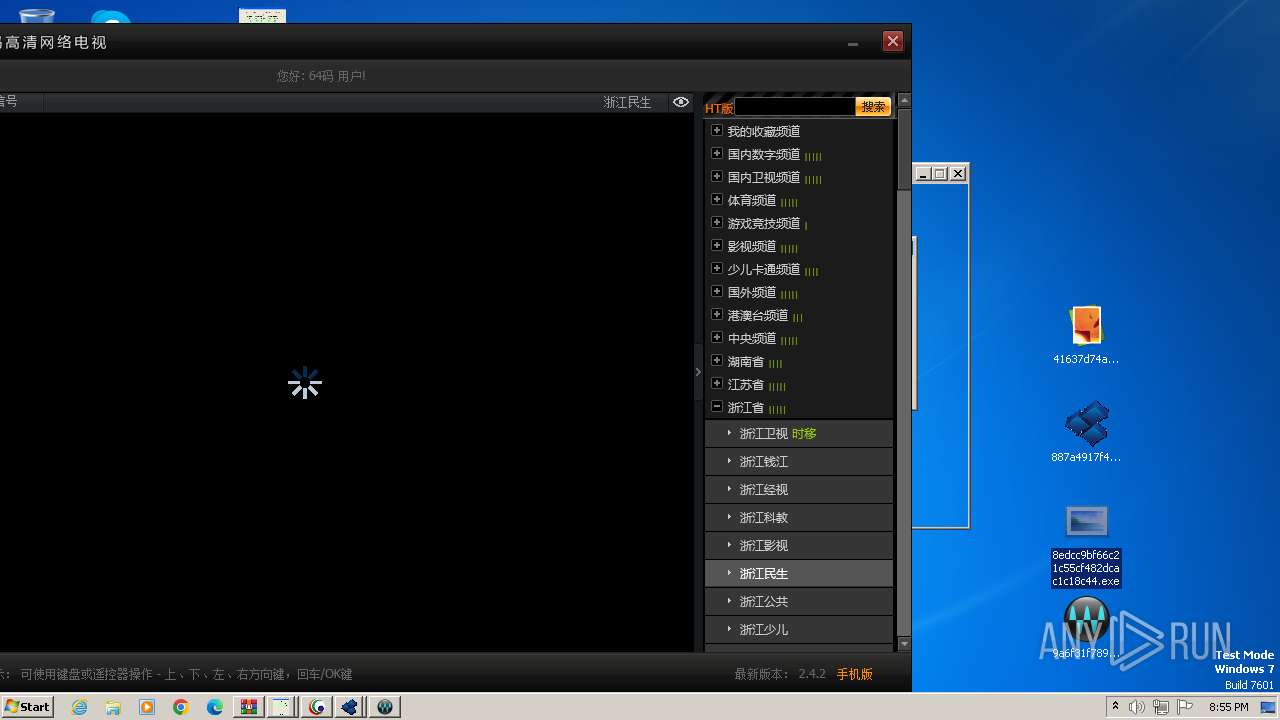Open Windows Media Player on taskbar
Image resolution: width=1280 pixels, height=720 pixels.
tap(147, 707)
